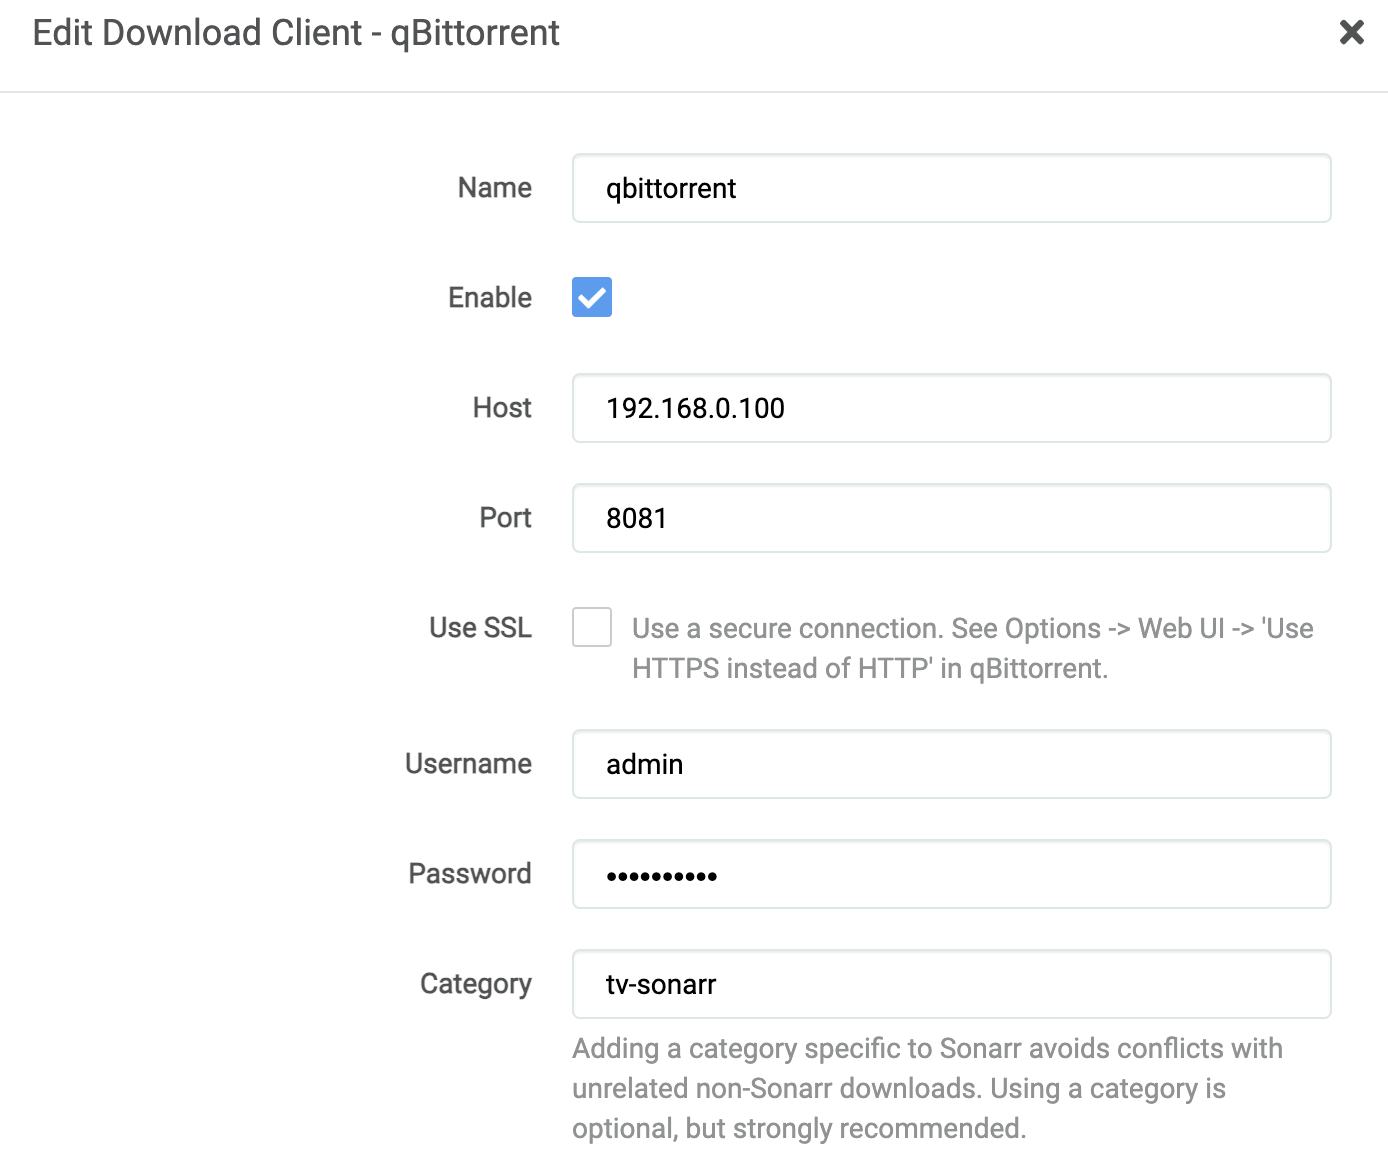Click the 'Password' field label

470,874
